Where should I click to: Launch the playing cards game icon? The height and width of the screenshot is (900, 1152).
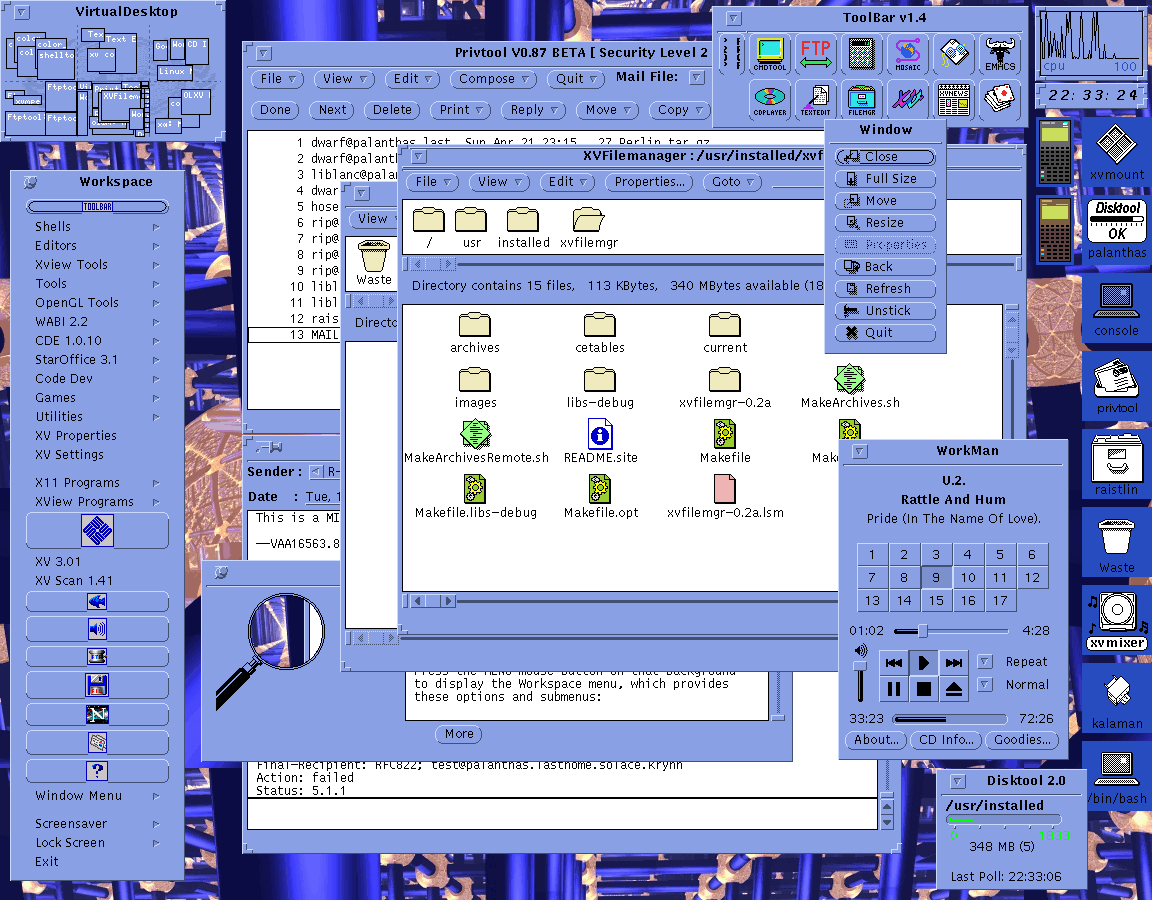(1000, 99)
